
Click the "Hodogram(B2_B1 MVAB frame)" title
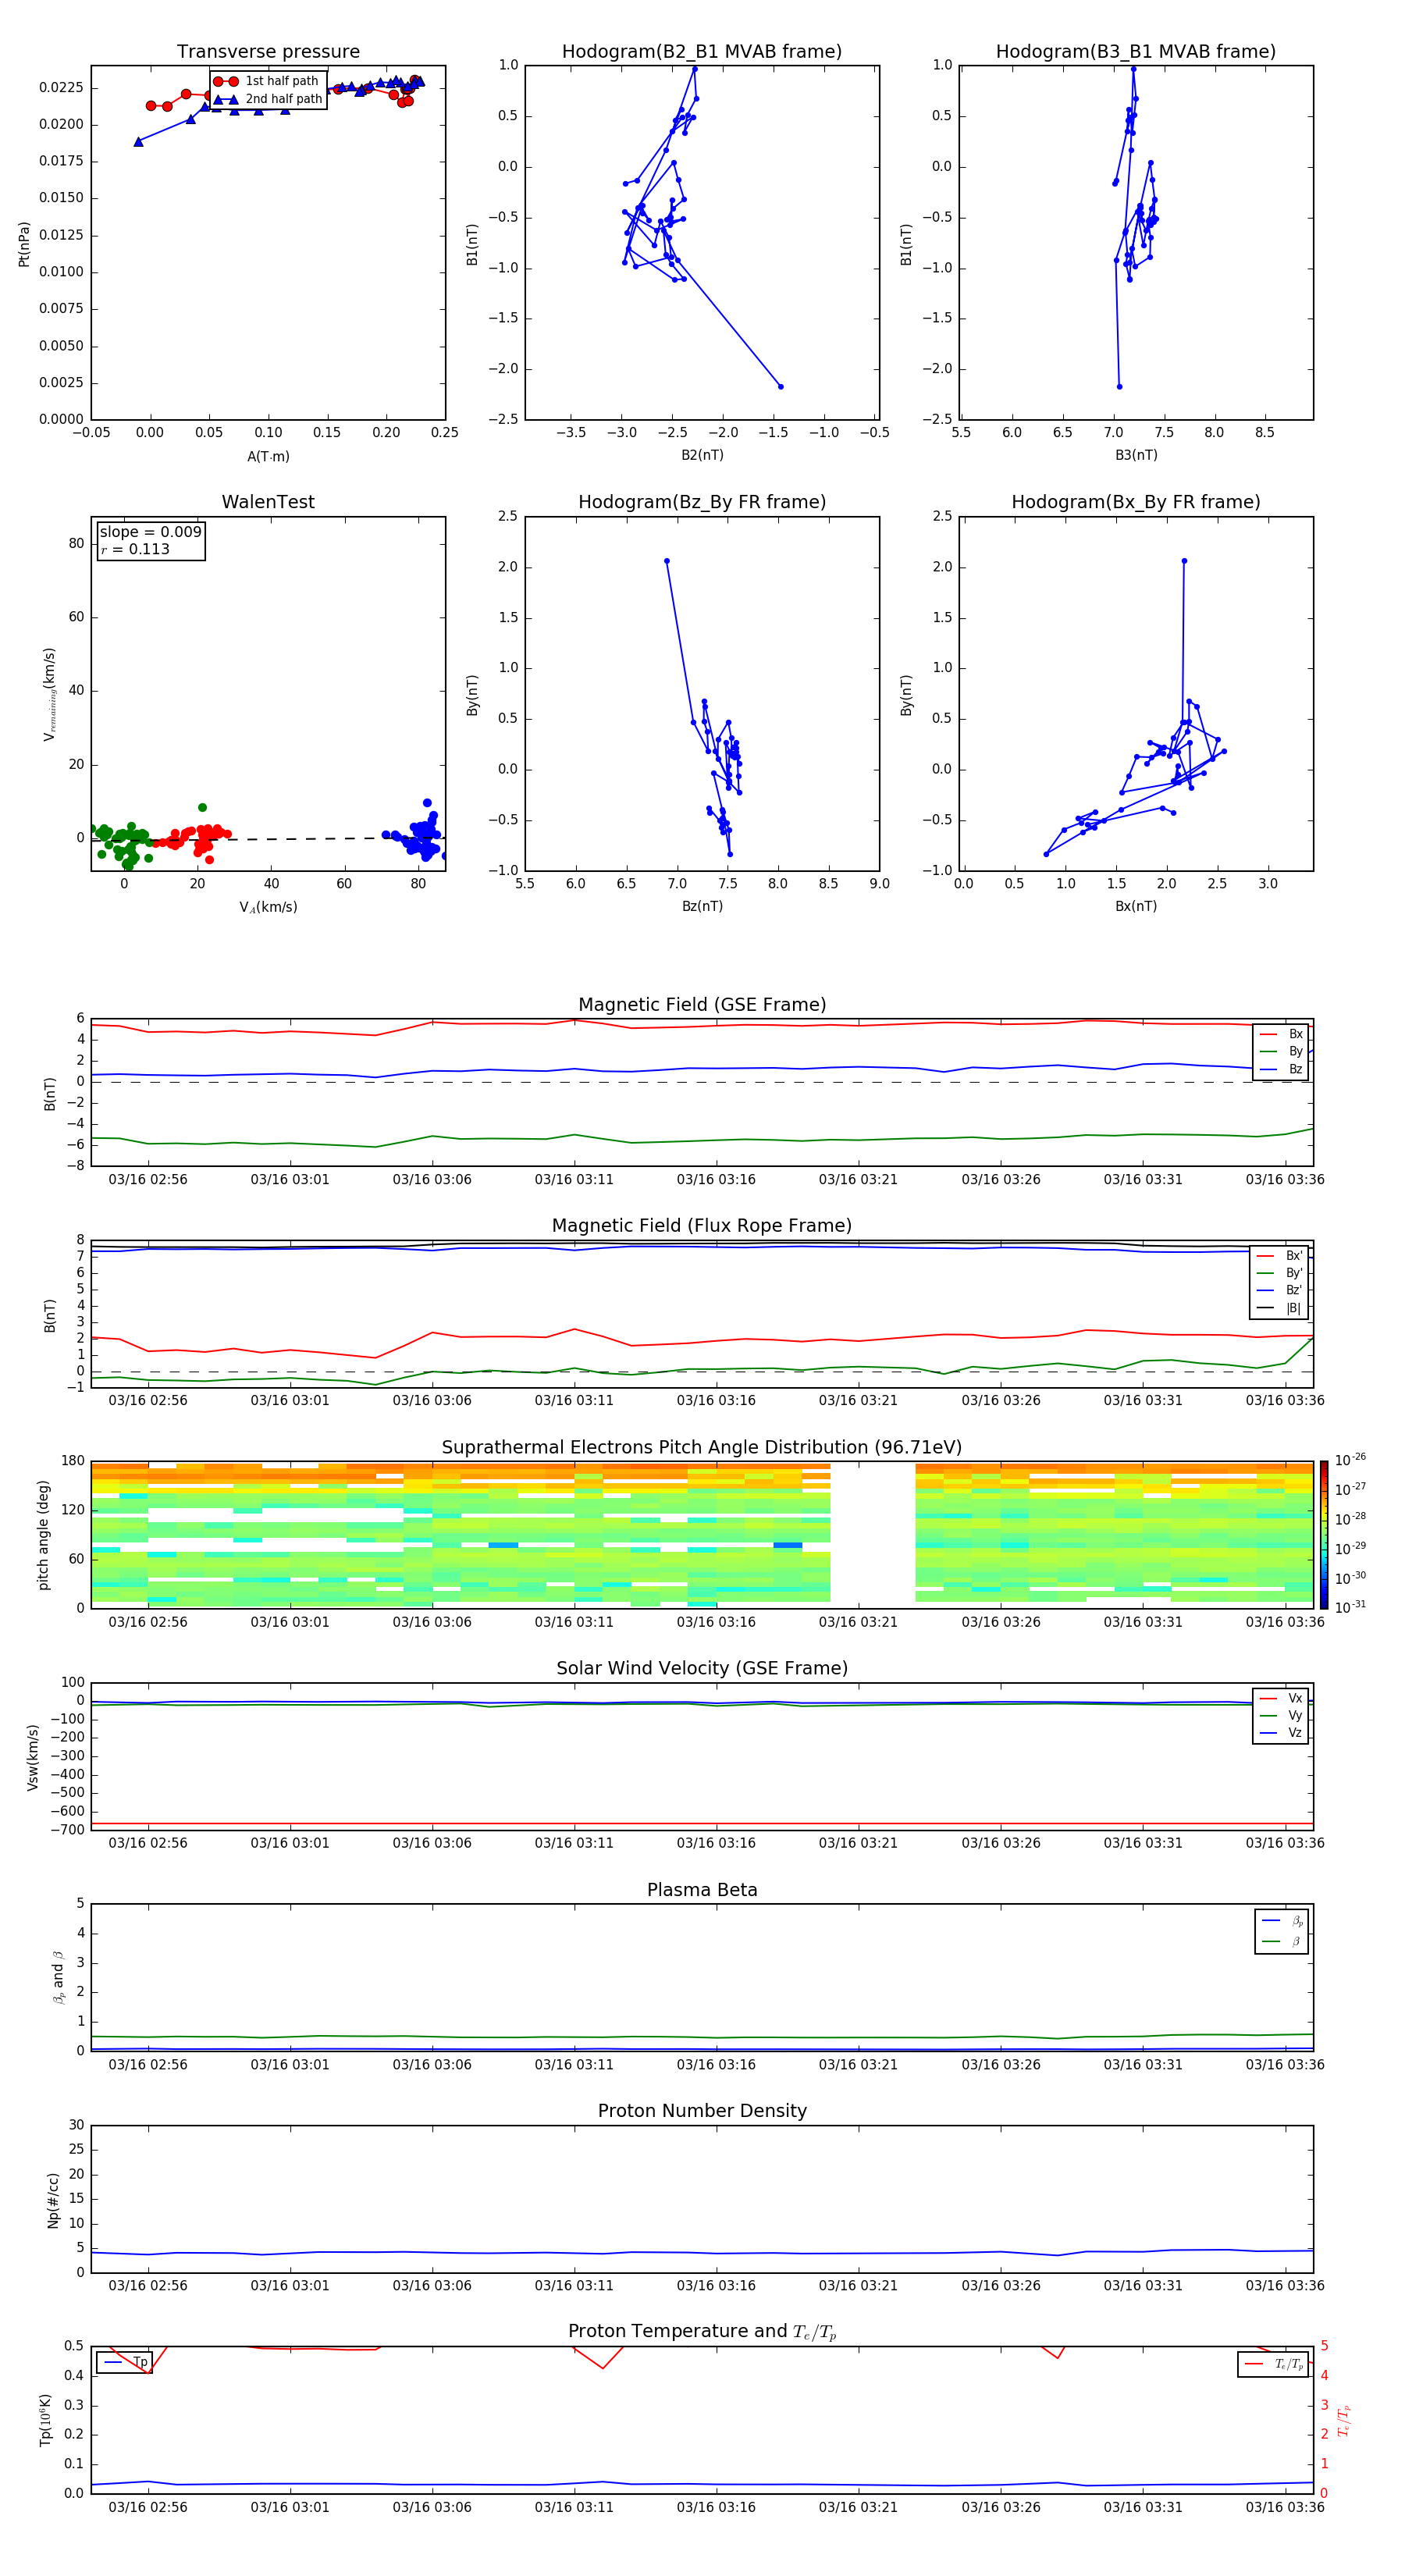(x=702, y=52)
